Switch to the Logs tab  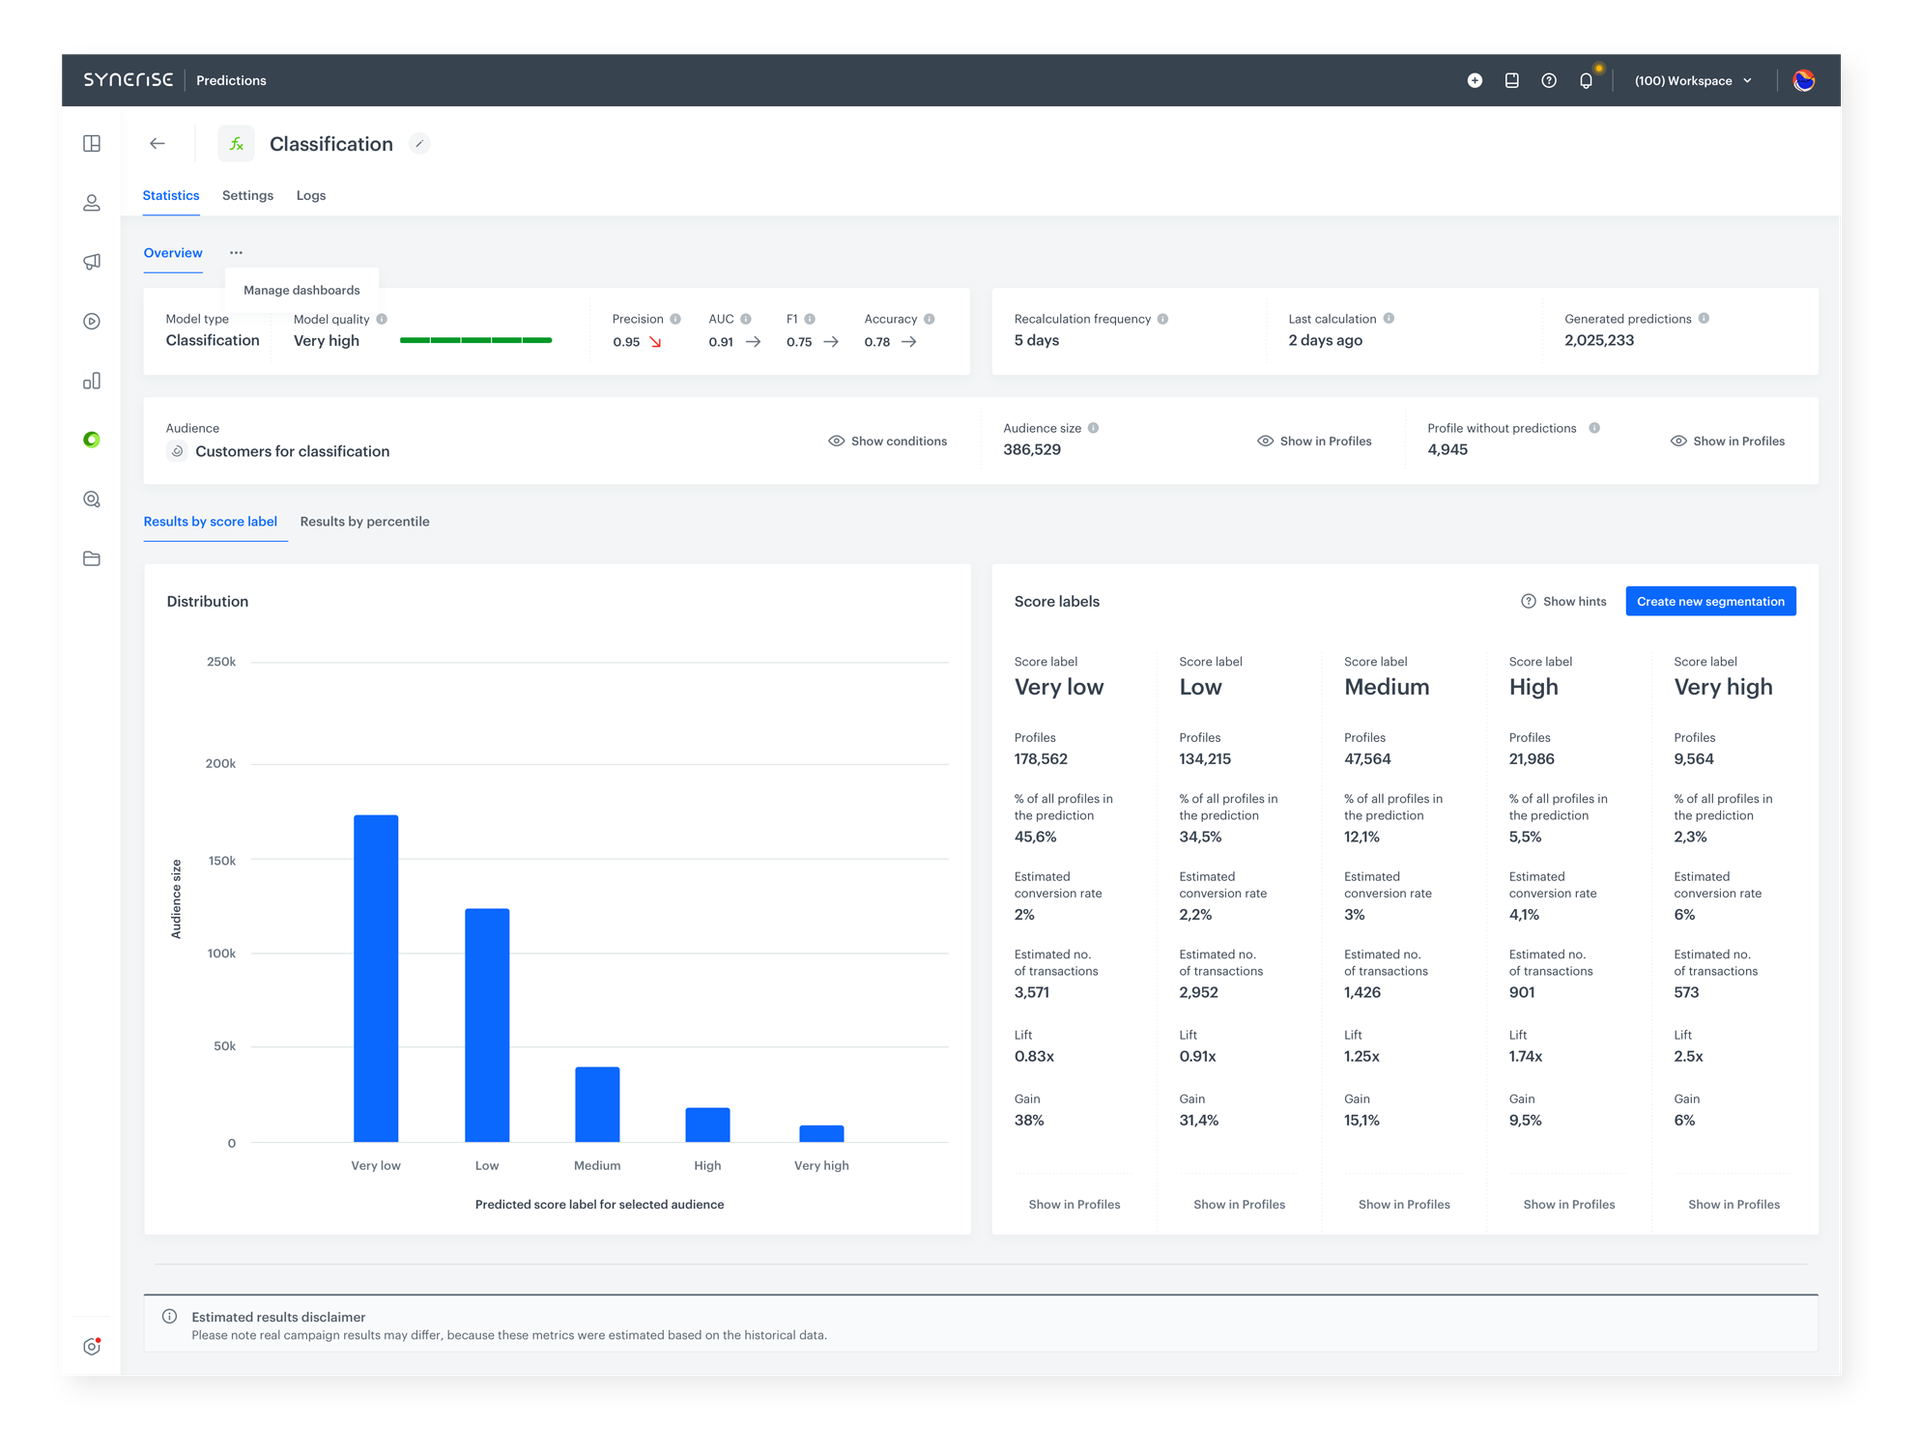click(x=310, y=195)
